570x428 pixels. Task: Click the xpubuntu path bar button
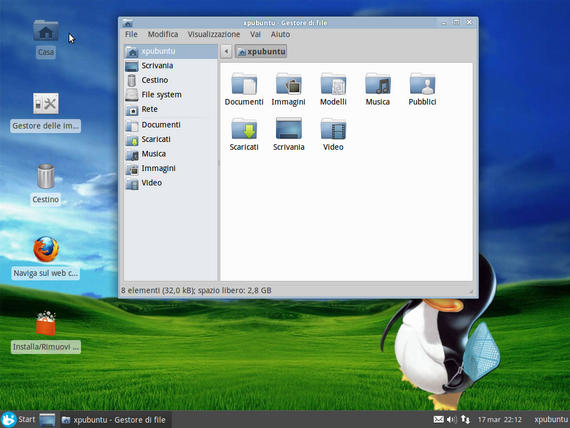point(261,51)
